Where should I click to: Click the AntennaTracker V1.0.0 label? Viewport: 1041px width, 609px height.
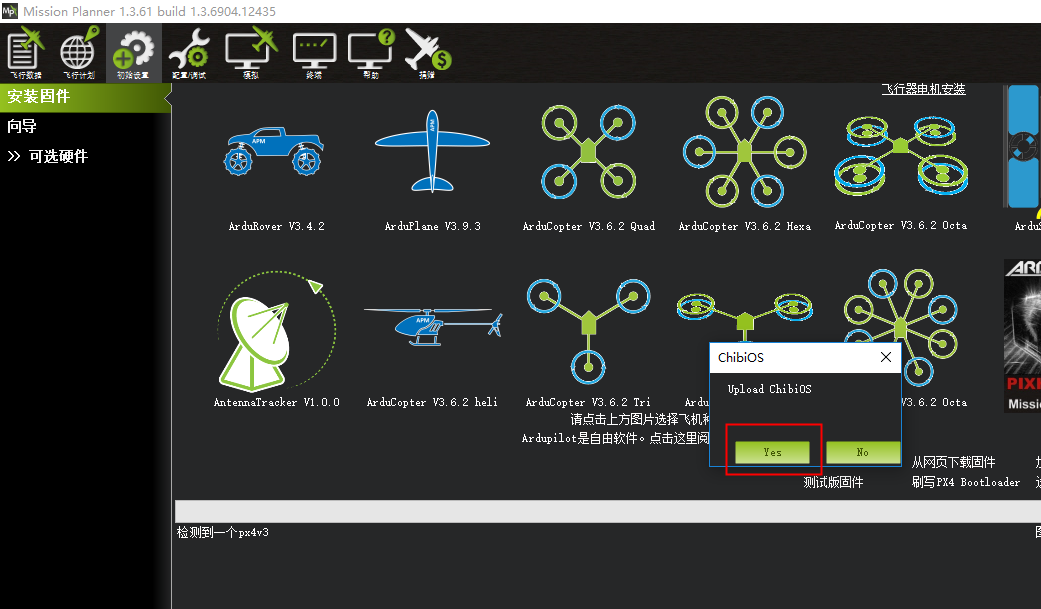277,402
